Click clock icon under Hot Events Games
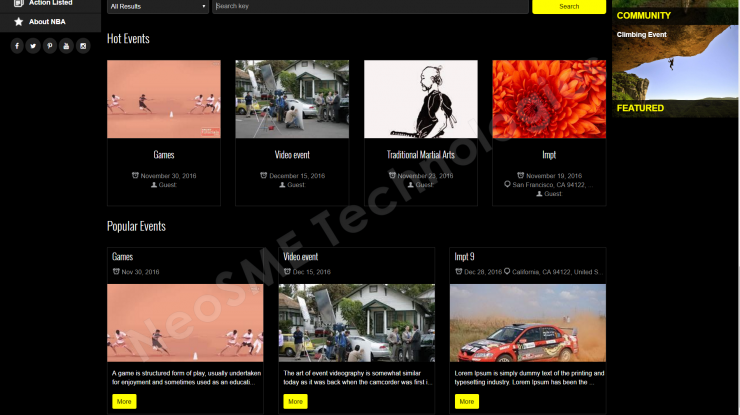This screenshot has width=740, height=415. (x=135, y=175)
